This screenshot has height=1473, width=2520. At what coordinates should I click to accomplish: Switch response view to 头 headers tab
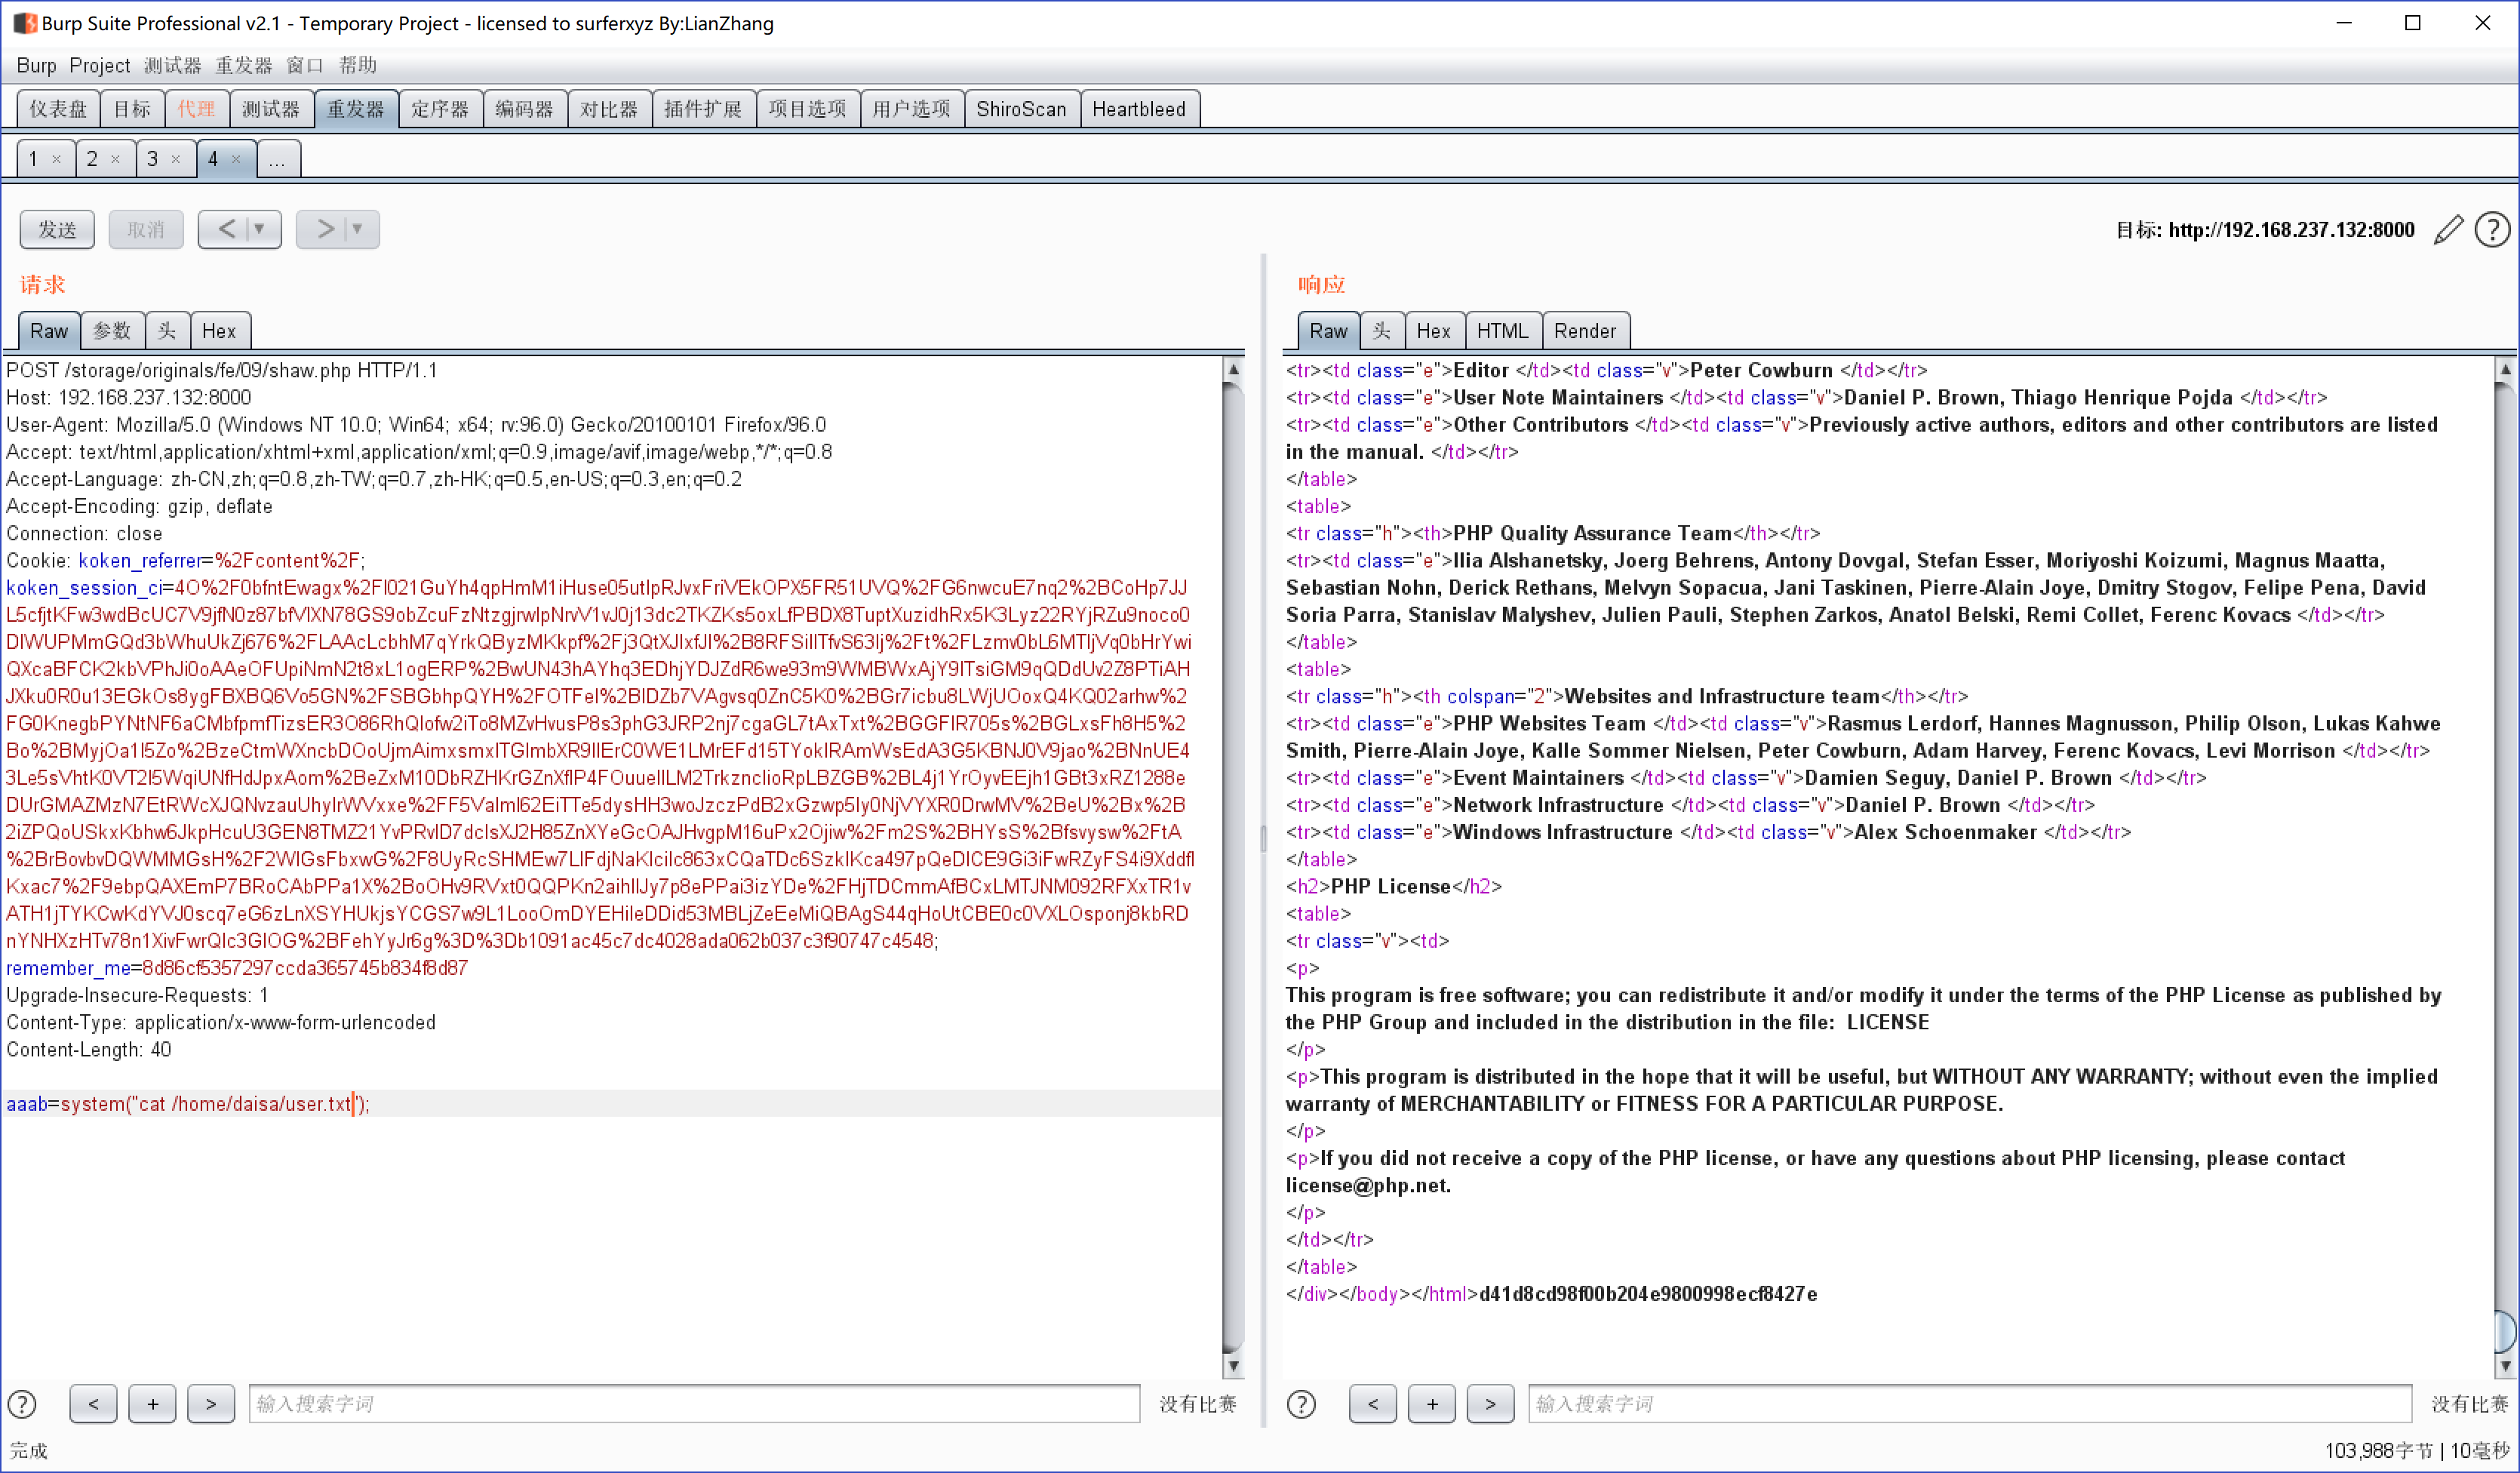click(x=1382, y=331)
